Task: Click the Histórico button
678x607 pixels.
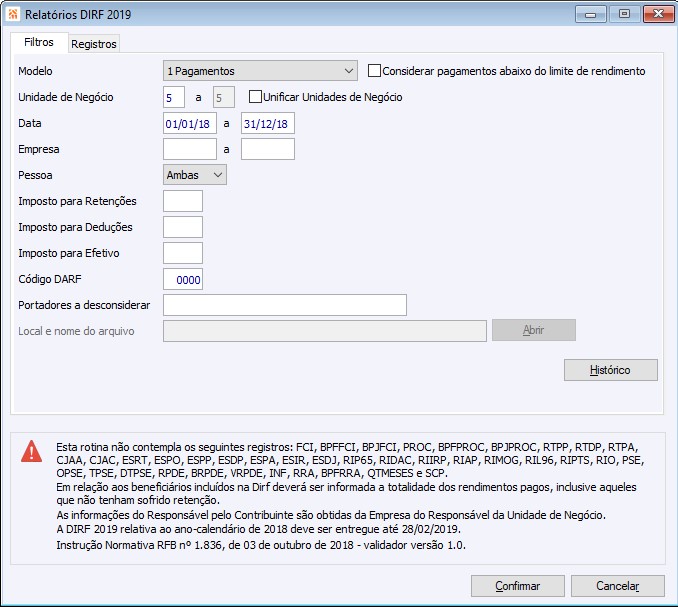Action: tap(611, 370)
